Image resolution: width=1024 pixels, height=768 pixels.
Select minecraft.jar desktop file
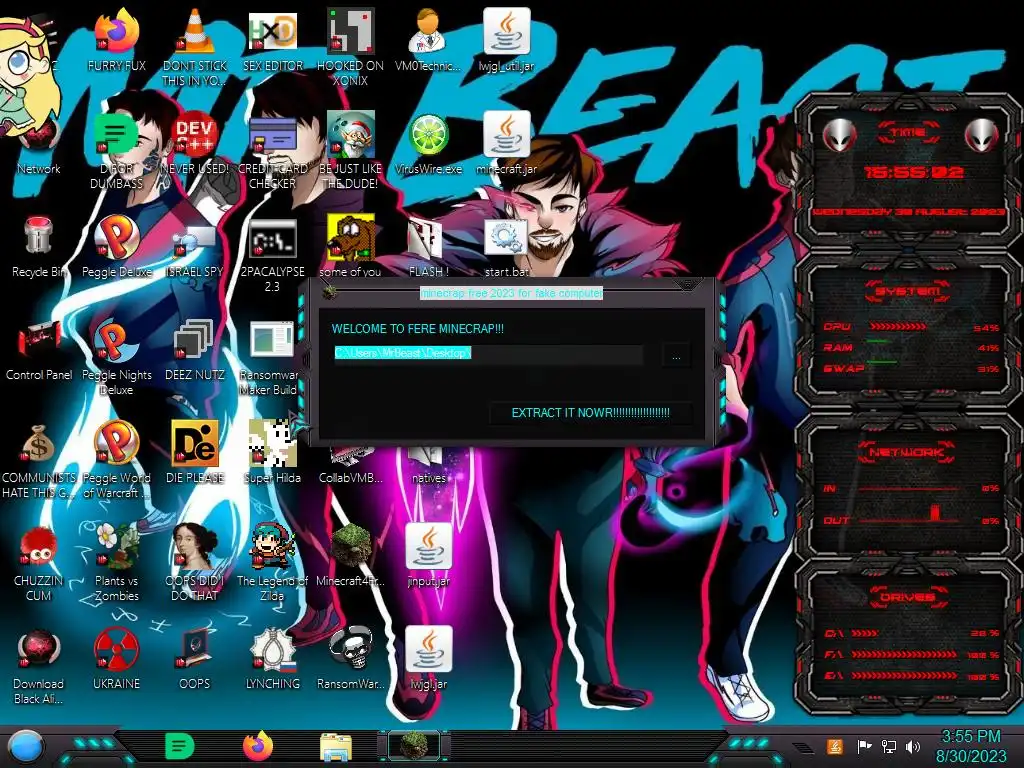point(507,135)
